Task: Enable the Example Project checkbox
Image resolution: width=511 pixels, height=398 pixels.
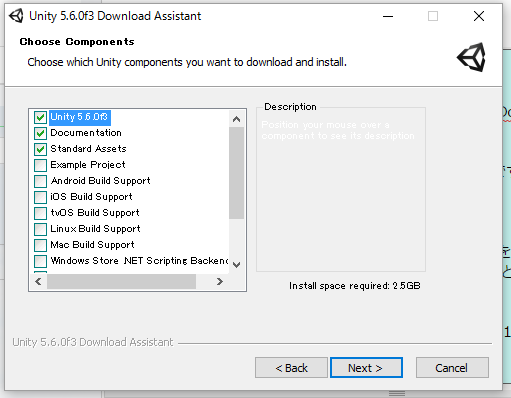Action: tap(40, 165)
